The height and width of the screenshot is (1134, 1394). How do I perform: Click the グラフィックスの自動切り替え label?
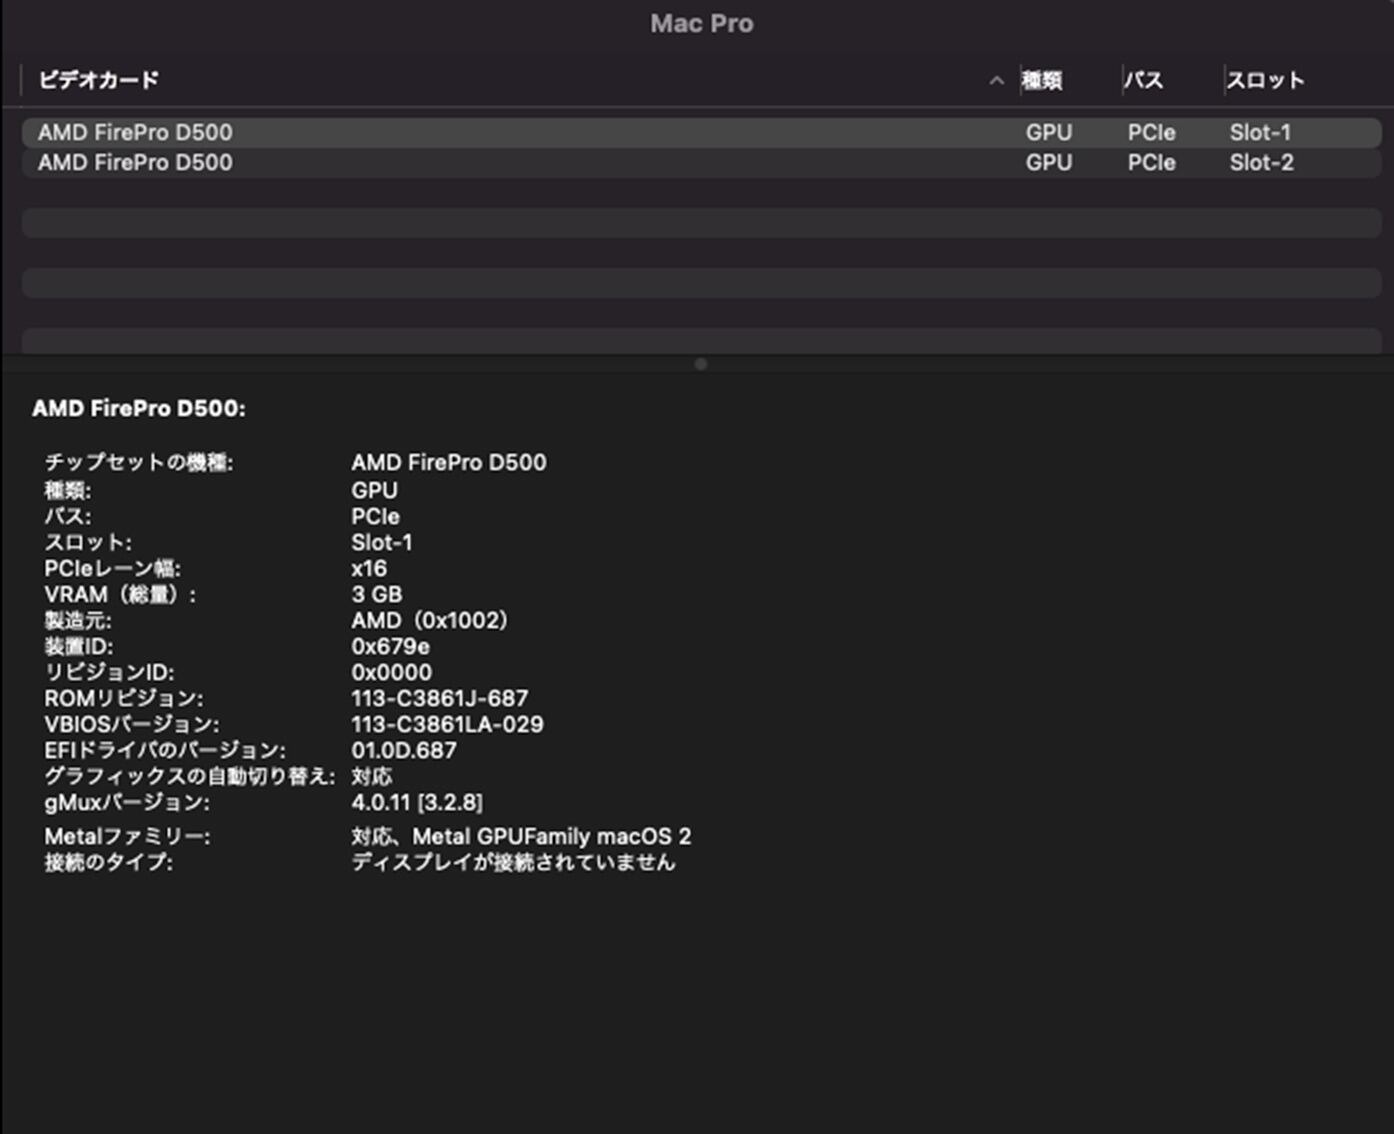click(189, 776)
